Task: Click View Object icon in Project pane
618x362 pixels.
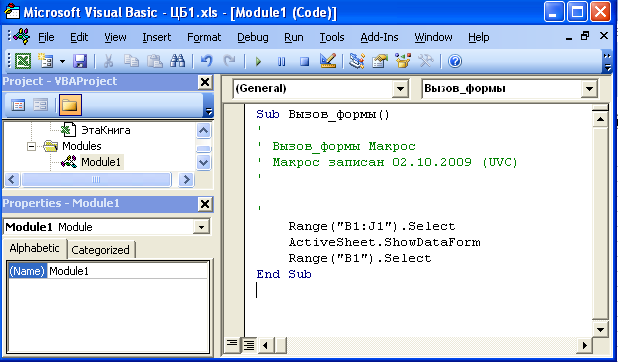Action: 40,105
